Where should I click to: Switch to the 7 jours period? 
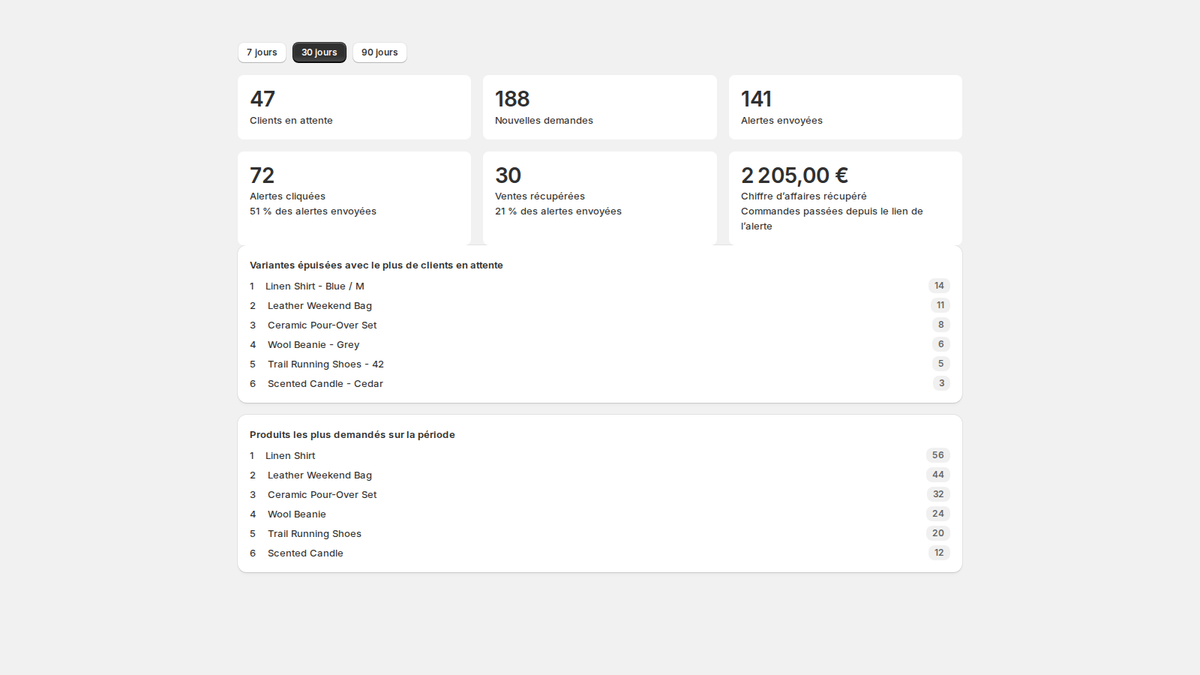pos(262,52)
